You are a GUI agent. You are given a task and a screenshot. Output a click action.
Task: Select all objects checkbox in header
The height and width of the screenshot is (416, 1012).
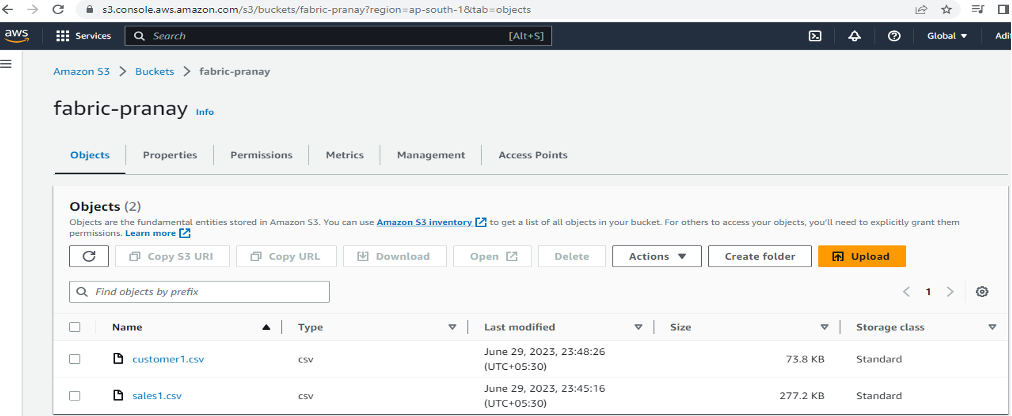pyautogui.click(x=75, y=327)
